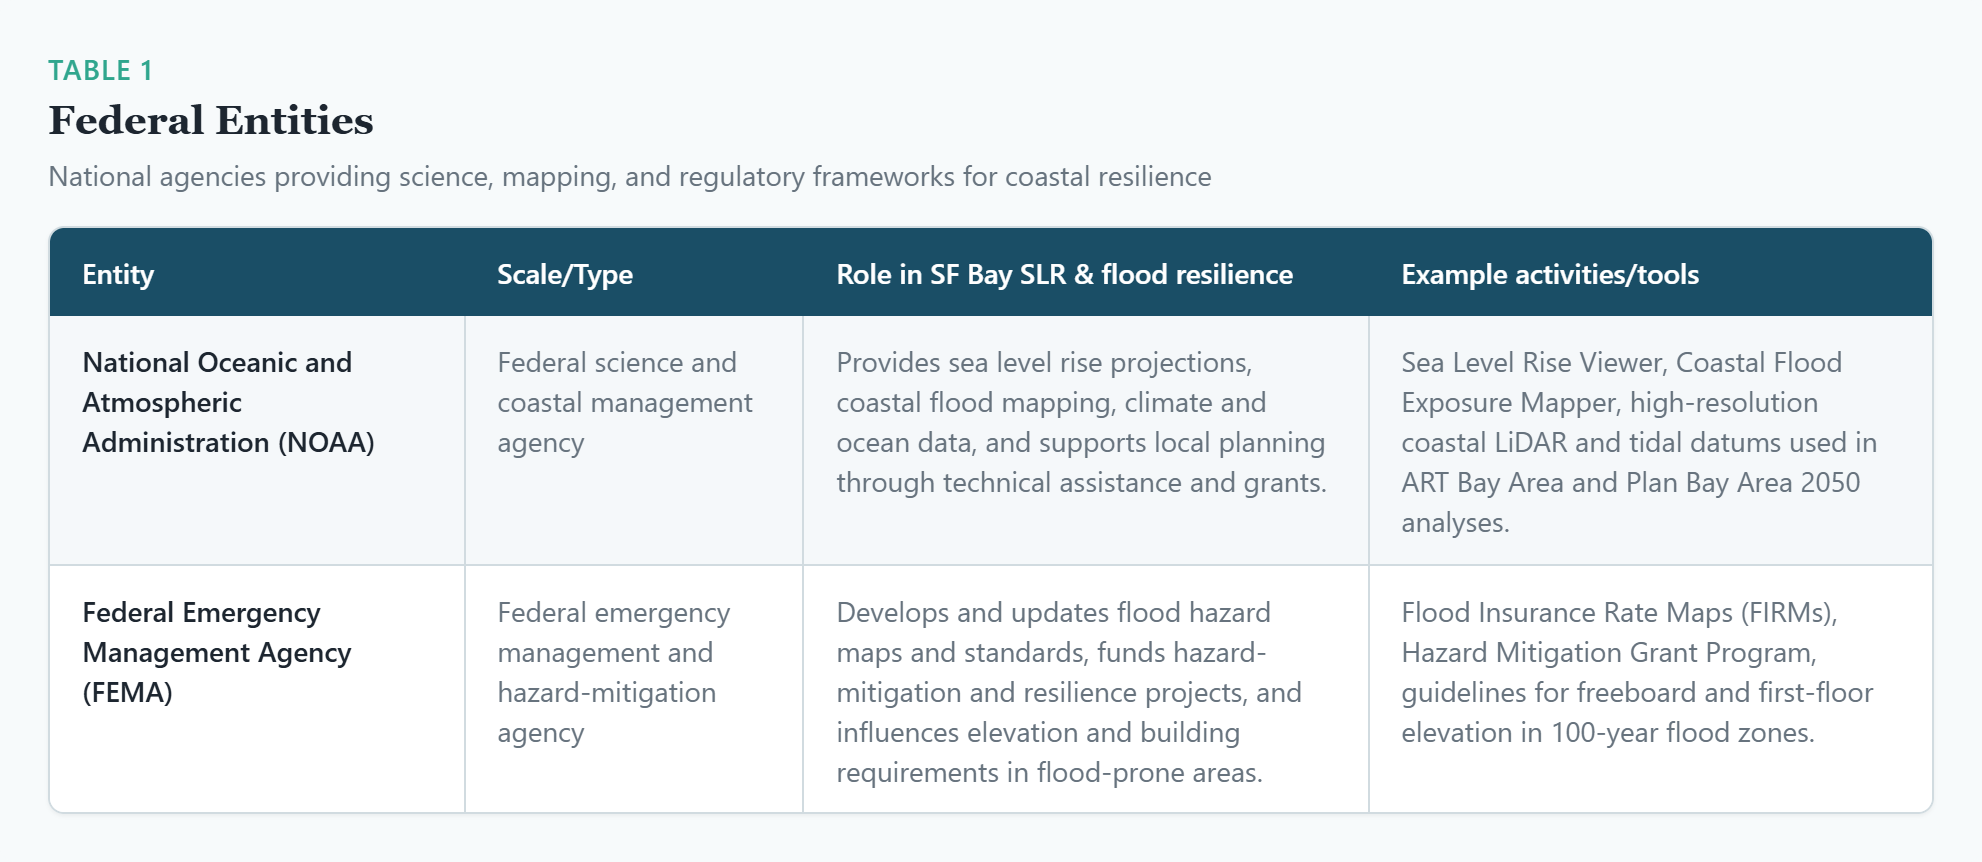Select the cell starting 'Sea Level Rise Viewer'
This screenshot has height=862, width=1982.
[1650, 441]
